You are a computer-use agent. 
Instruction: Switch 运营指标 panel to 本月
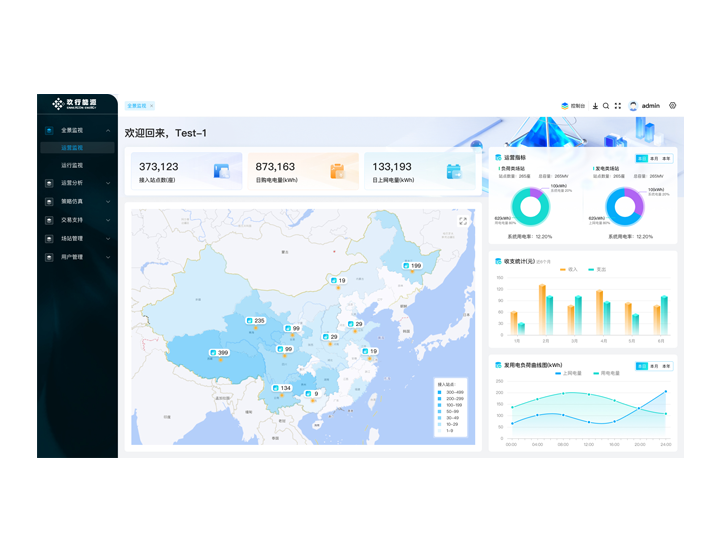654,158
